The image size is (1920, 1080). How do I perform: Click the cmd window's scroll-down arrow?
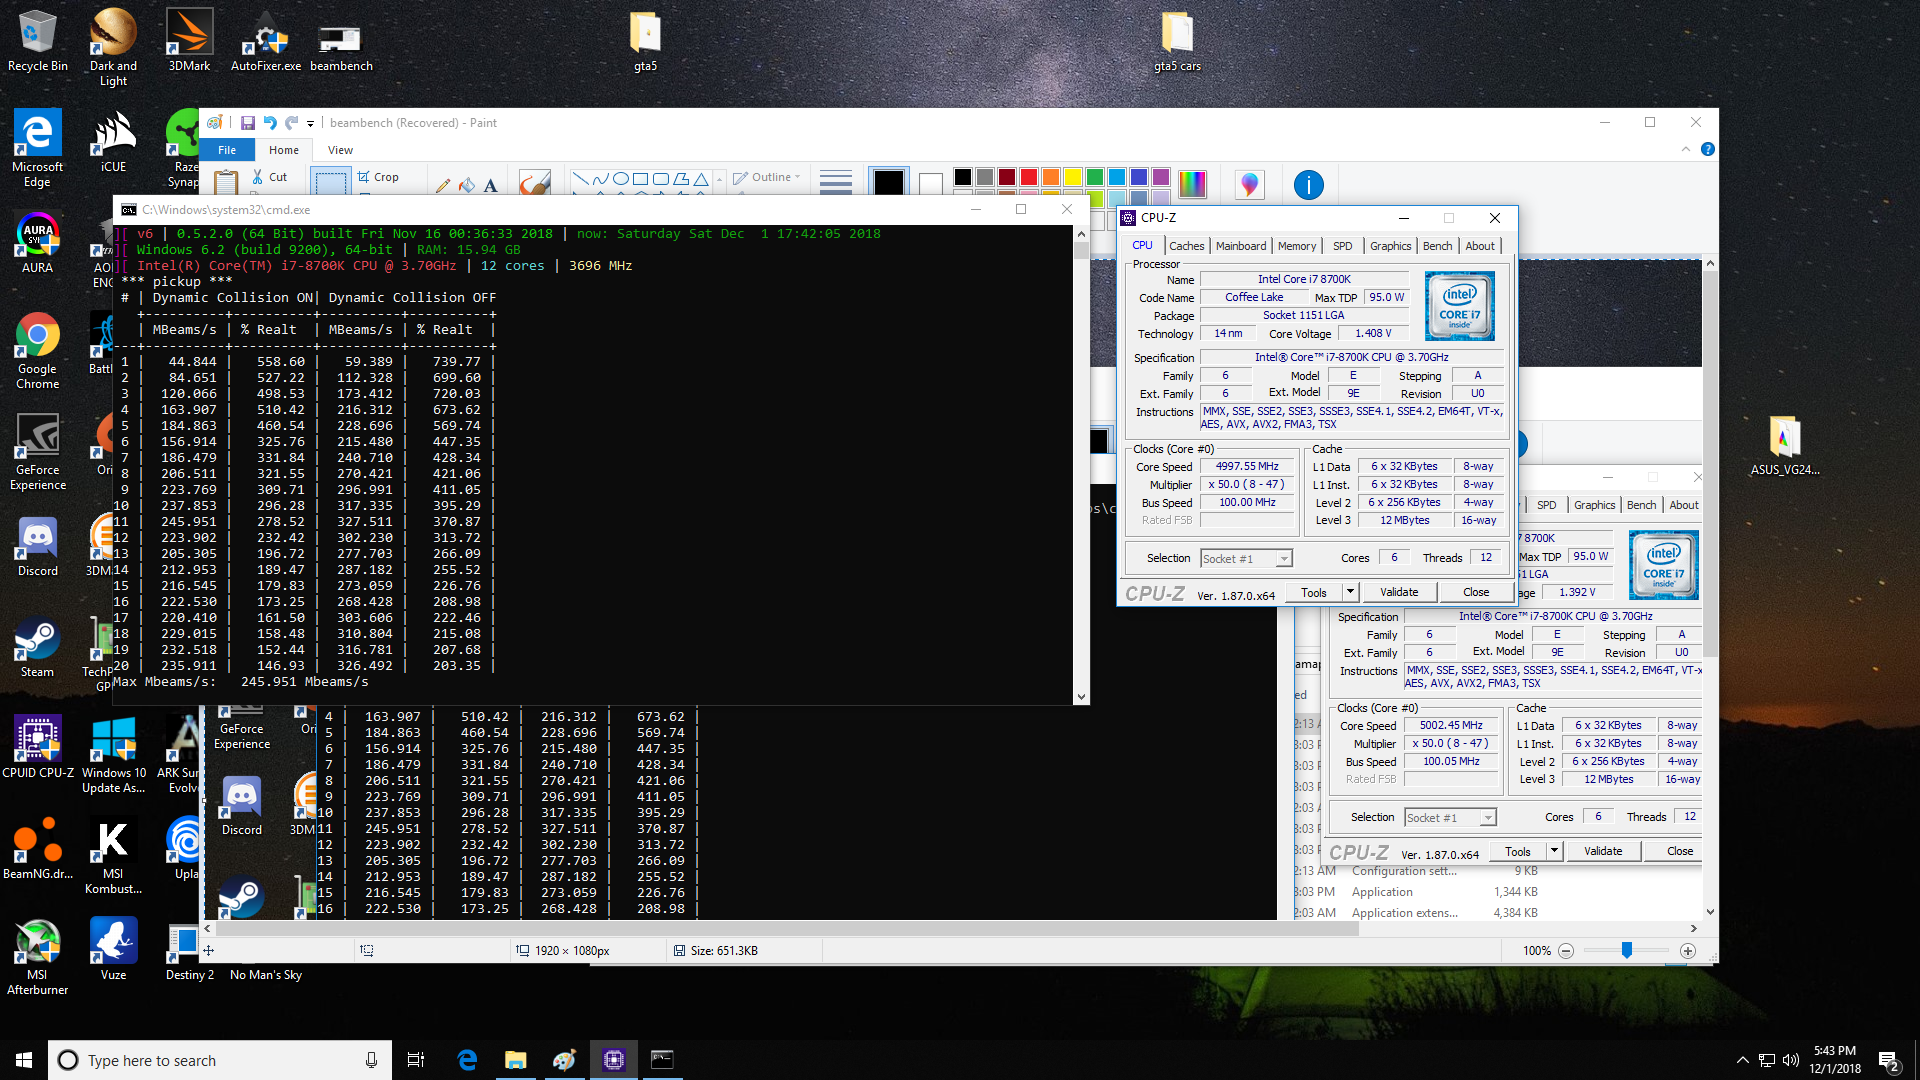(x=1081, y=697)
